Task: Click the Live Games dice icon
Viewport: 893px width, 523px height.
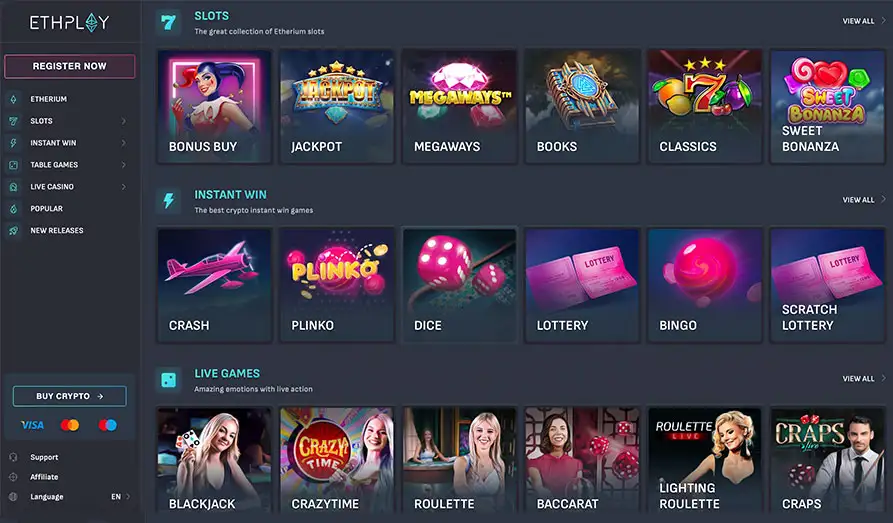Action: (x=168, y=380)
